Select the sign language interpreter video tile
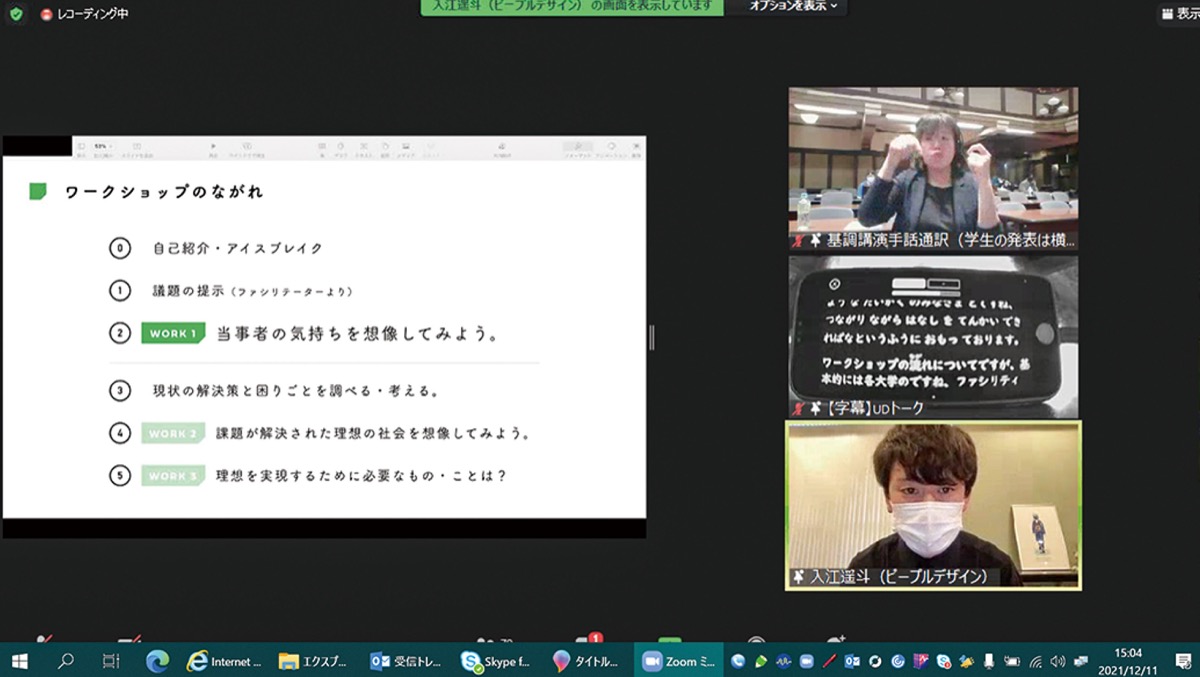The width and height of the screenshot is (1200, 677). (x=933, y=168)
